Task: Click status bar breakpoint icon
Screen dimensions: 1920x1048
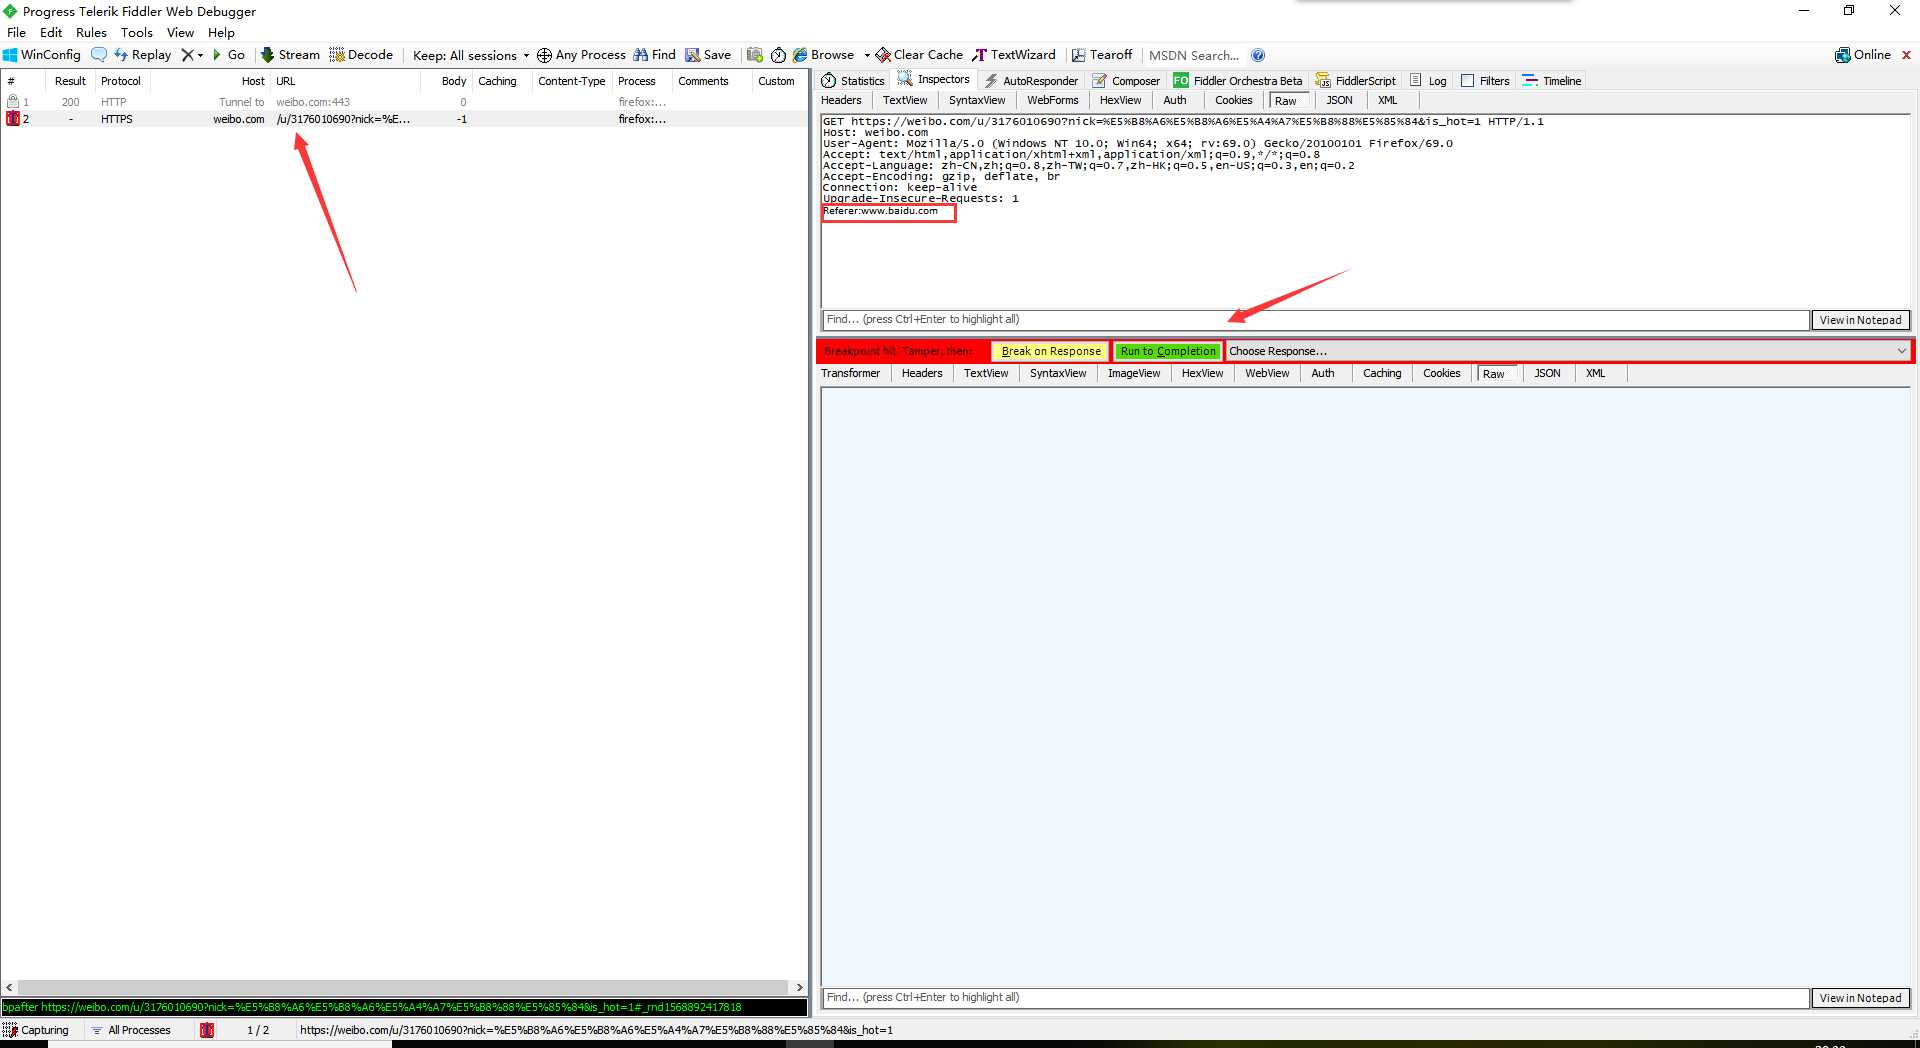Action: pyautogui.click(x=207, y=1030)
